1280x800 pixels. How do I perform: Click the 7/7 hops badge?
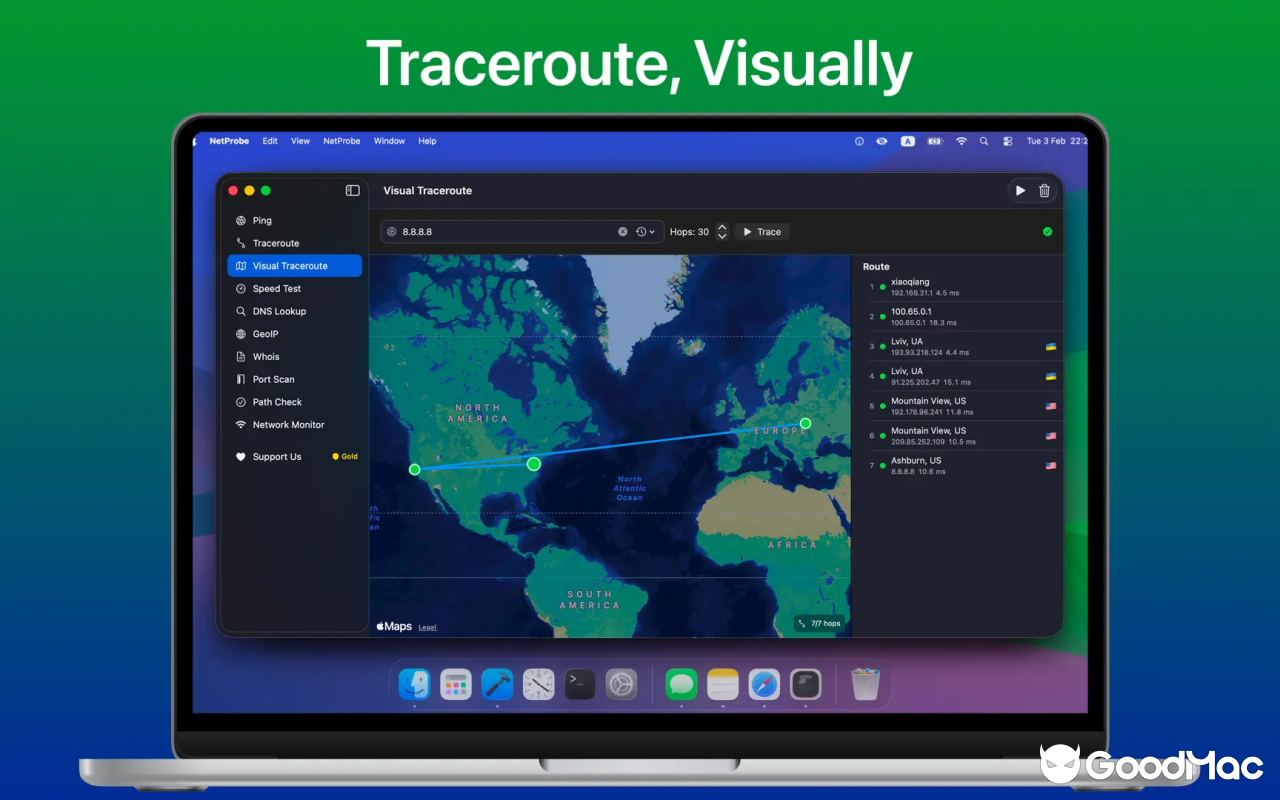point(819,623)
